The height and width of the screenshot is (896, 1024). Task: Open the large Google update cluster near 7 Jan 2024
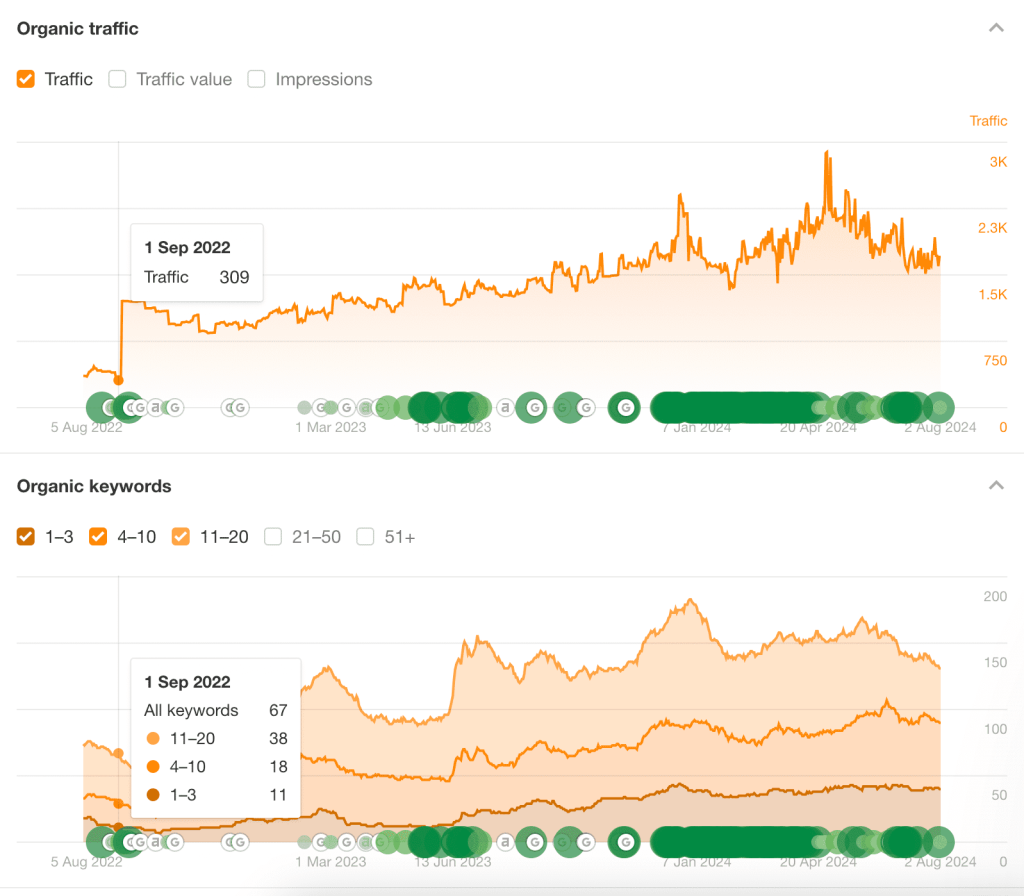700,407
